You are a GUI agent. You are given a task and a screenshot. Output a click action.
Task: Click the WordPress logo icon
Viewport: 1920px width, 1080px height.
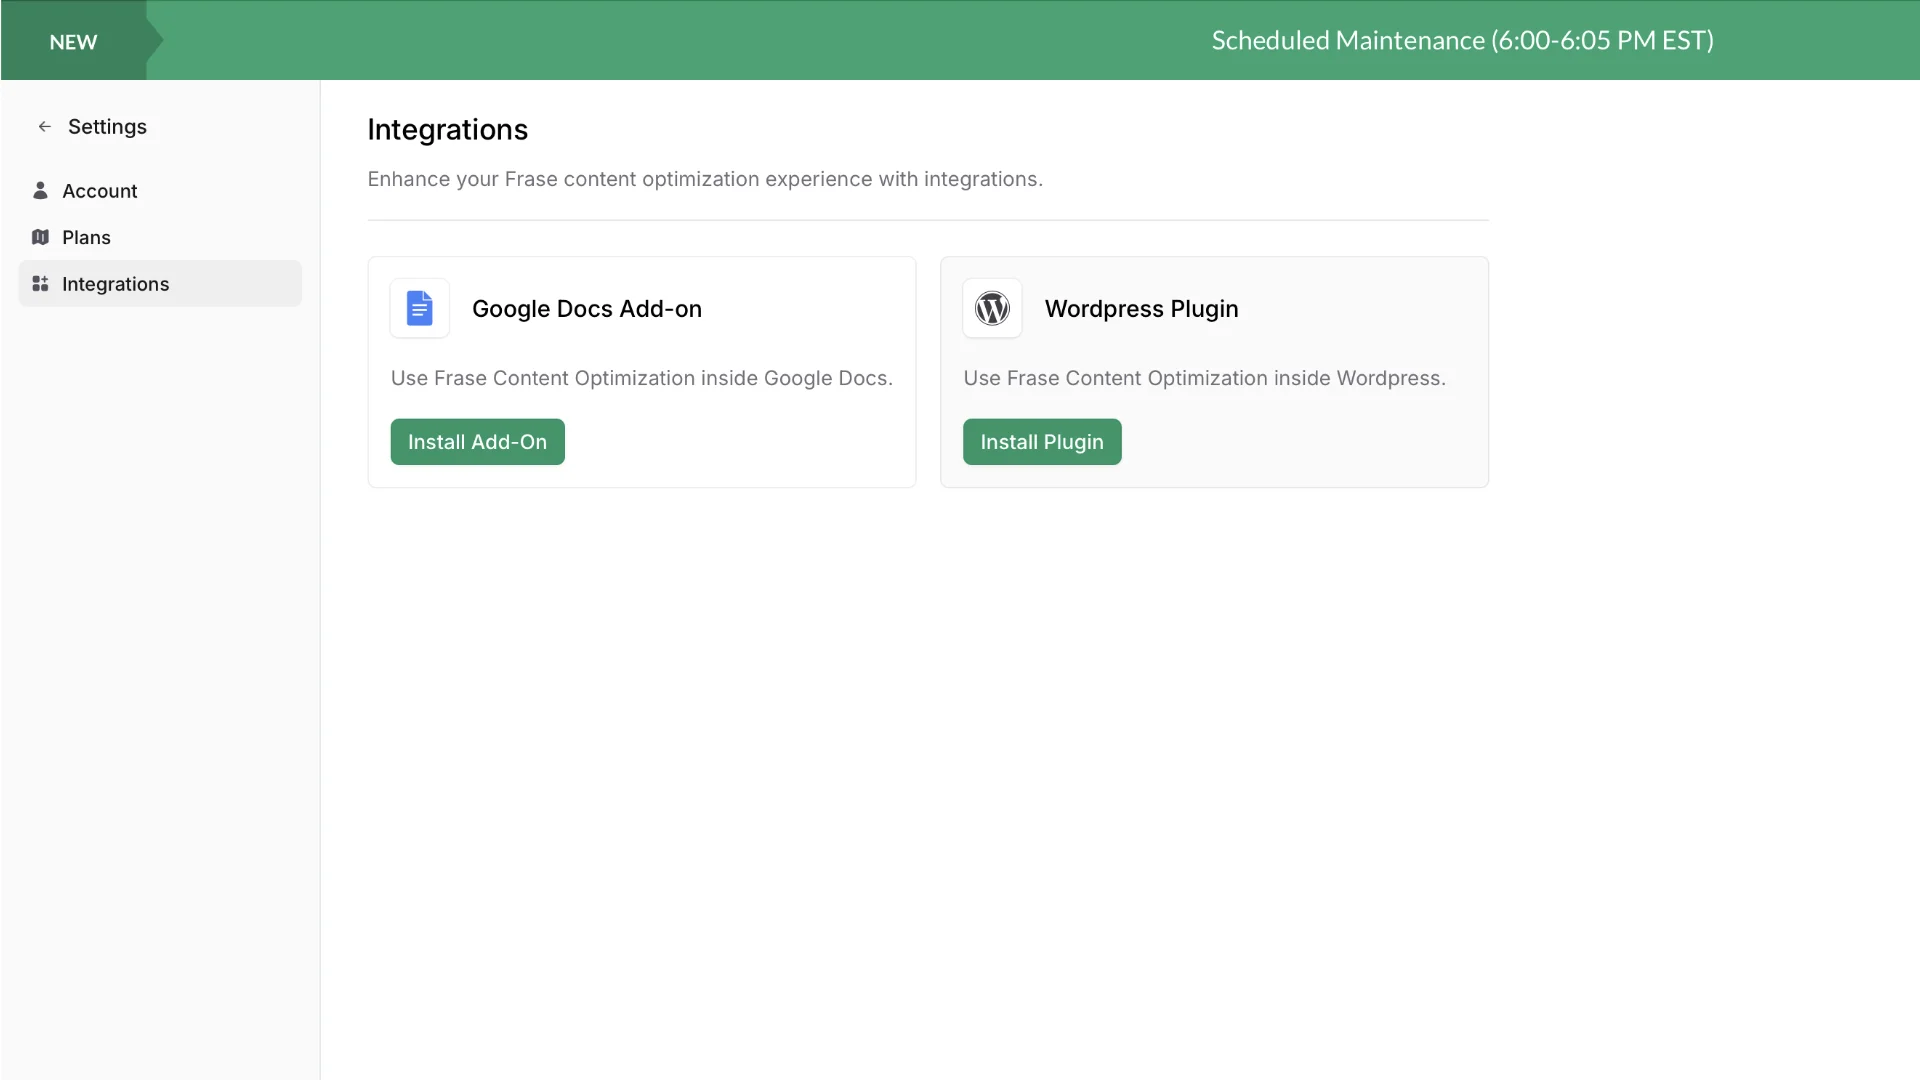[992, 308]
